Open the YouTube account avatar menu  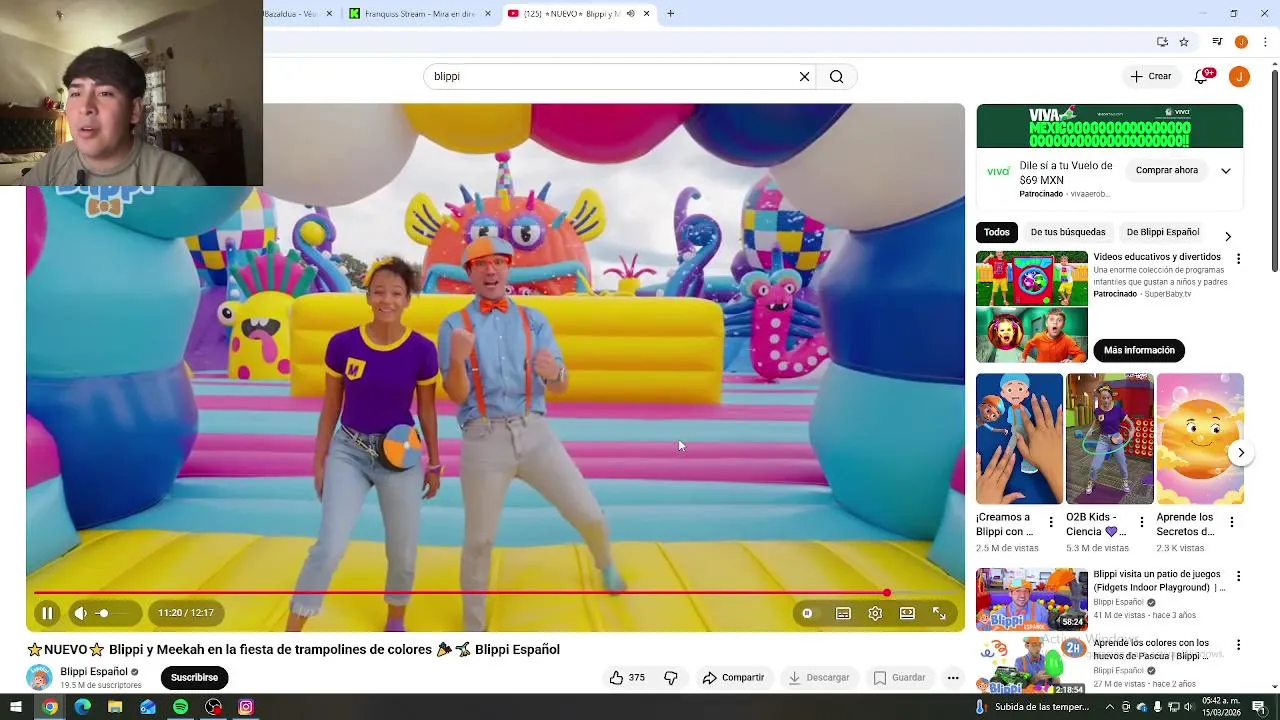tap(1239, 77)
